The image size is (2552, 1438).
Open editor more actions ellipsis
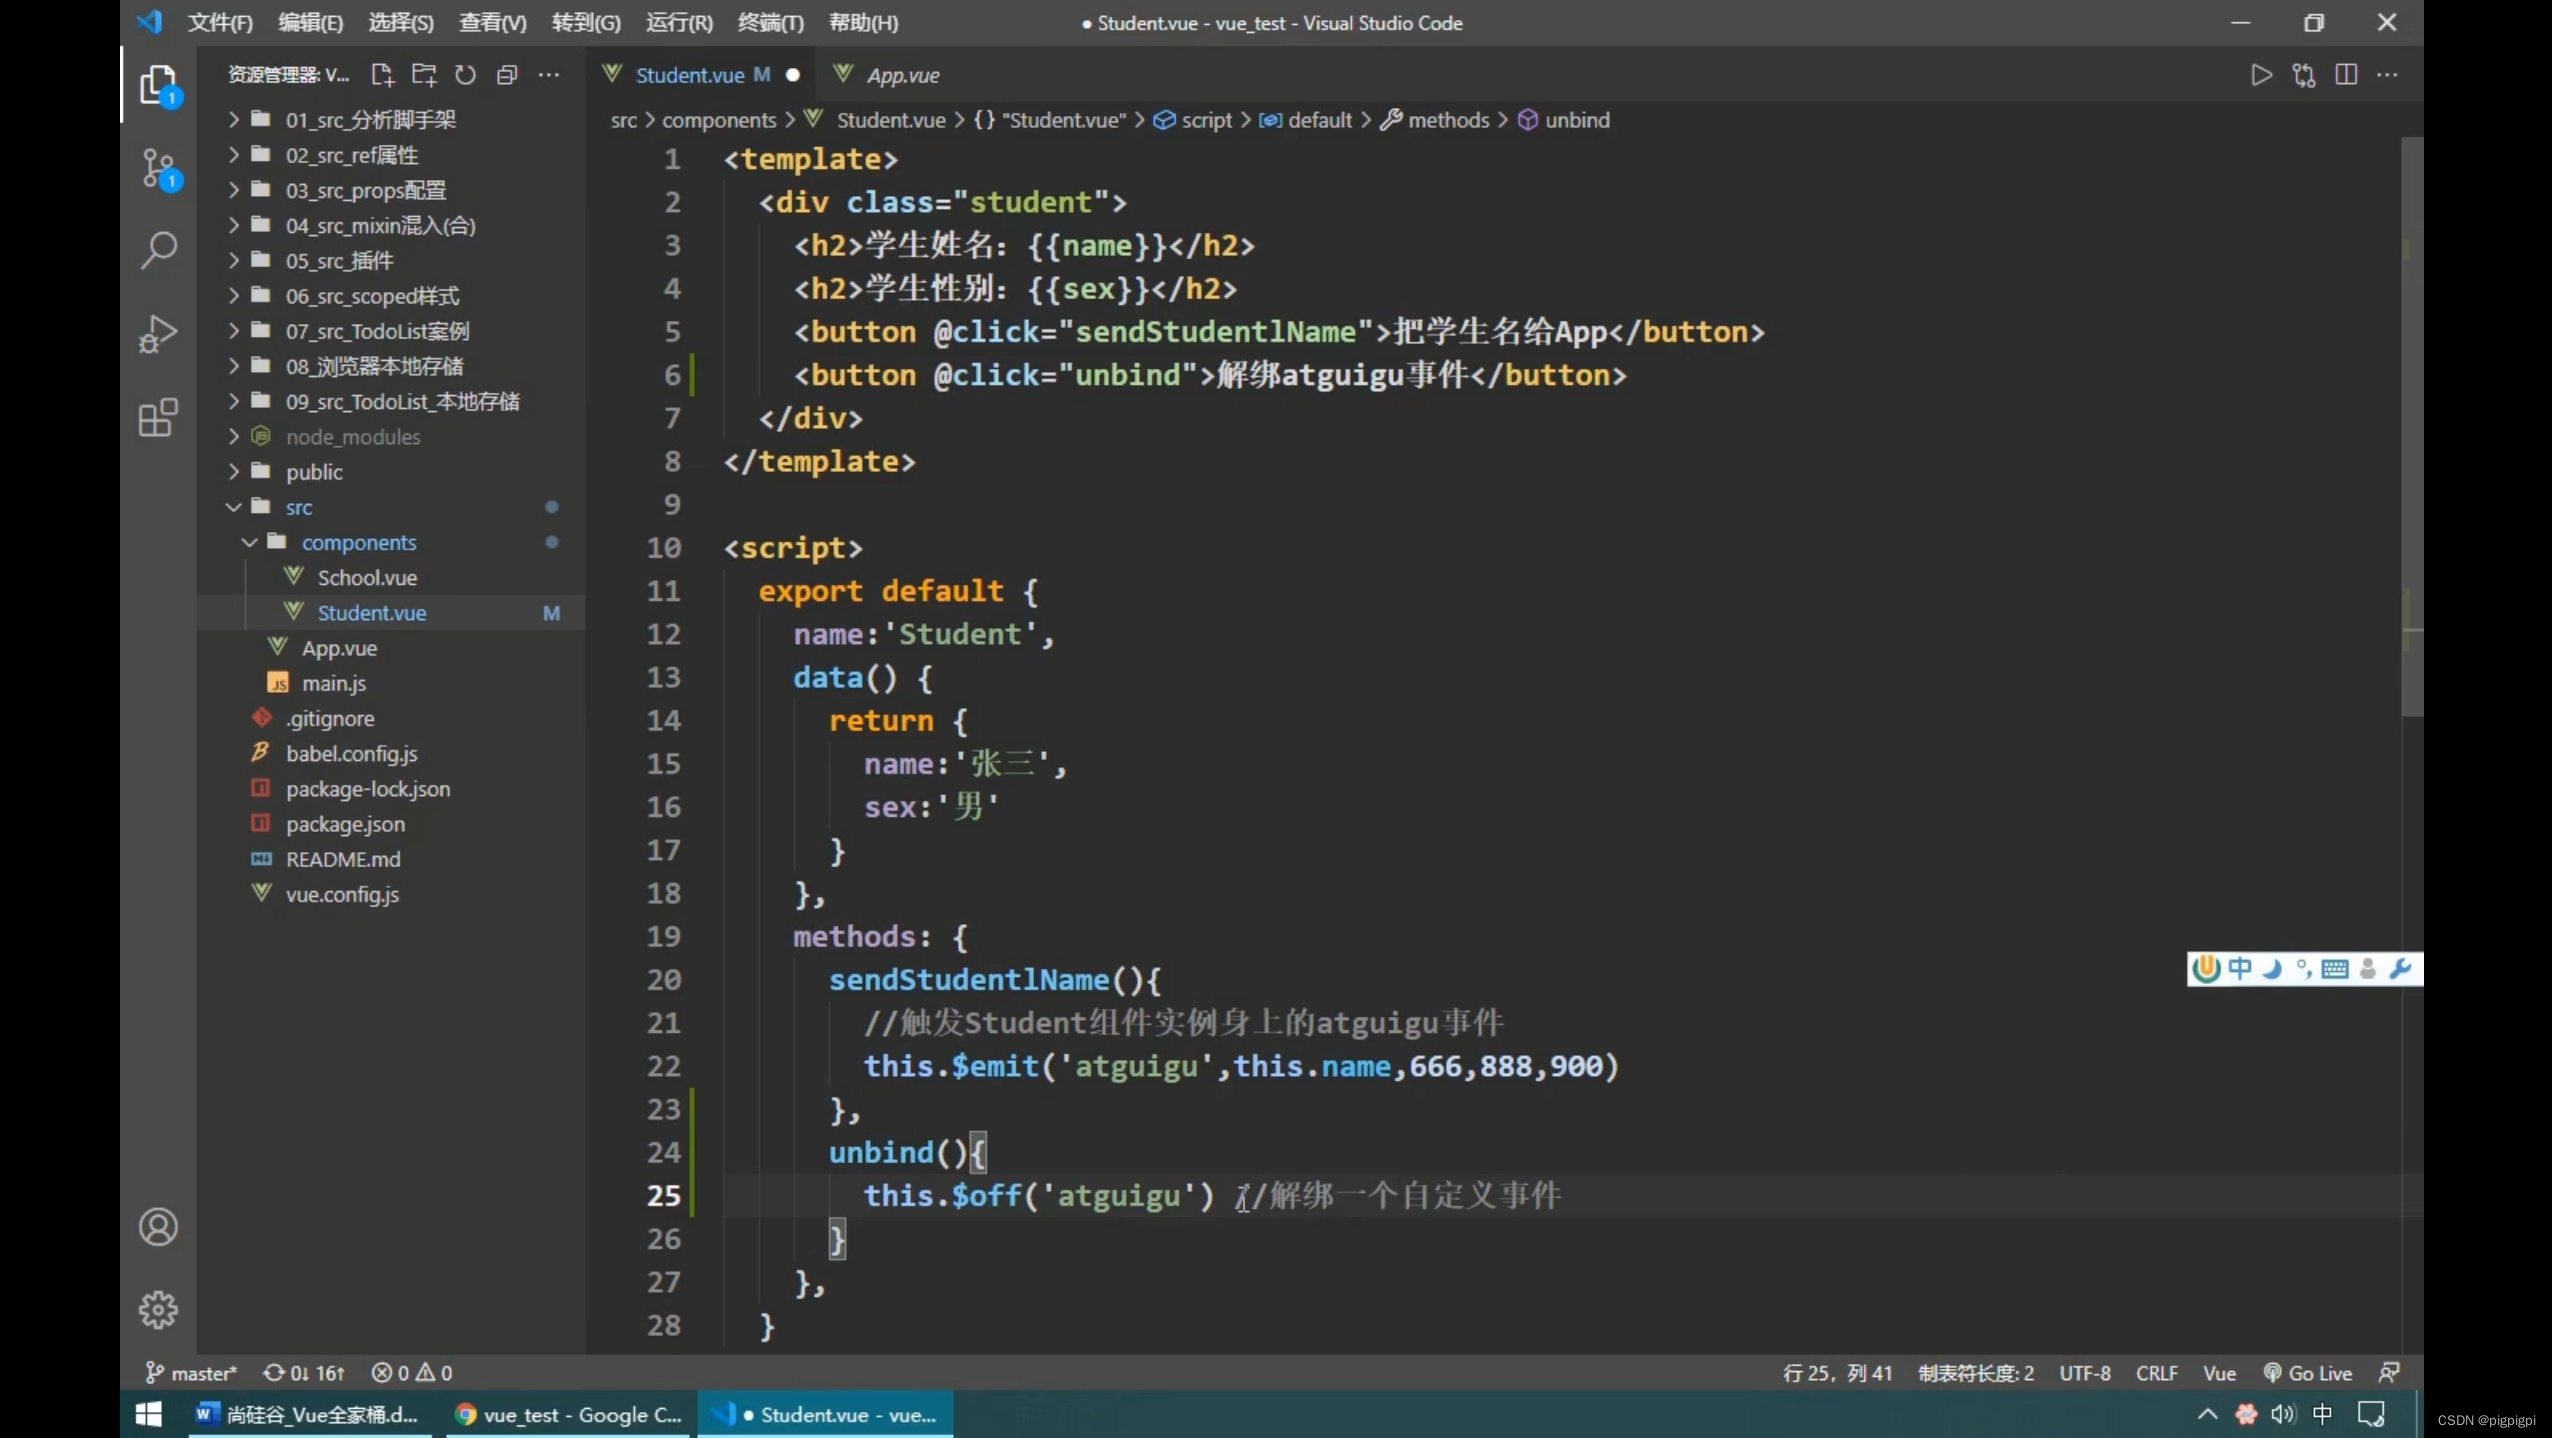click(2388, 75)
